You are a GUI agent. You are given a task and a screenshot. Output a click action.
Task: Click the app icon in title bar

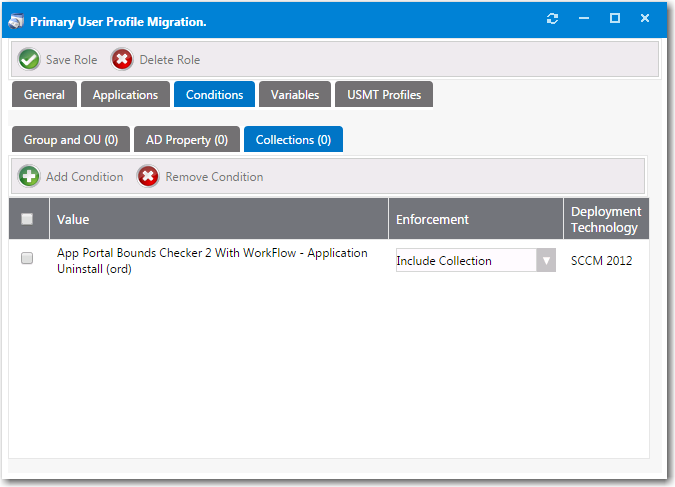(x=16, y=20)
